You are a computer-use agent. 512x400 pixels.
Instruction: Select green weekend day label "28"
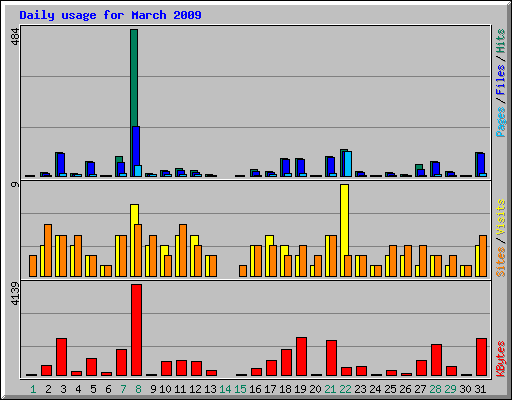click(x=435, y=389)
